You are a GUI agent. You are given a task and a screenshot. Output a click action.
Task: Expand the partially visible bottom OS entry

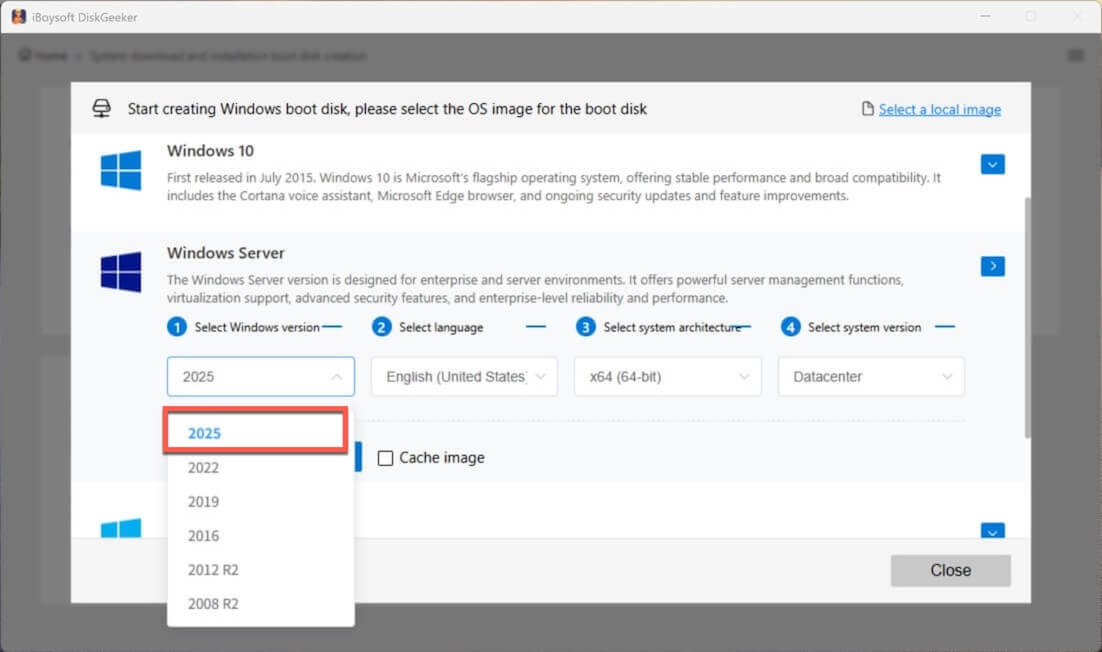[x=992, y=531]
